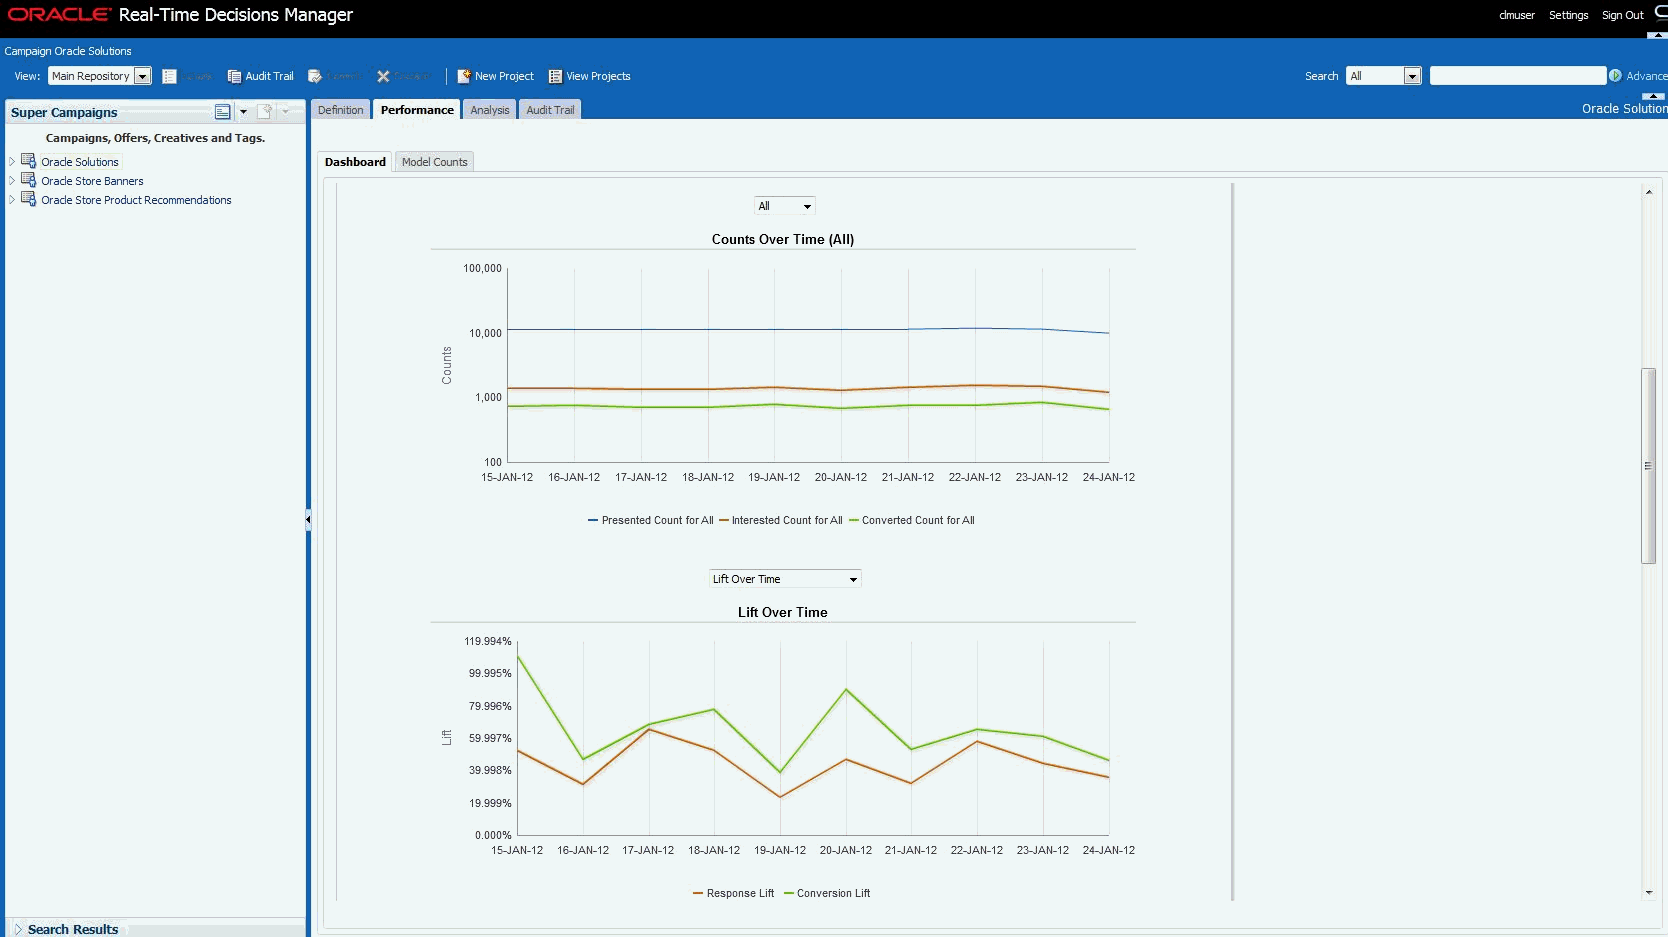This screenshot has width=1668, height=937.
Task: Click the dmuser username text
Action: coord(1517,15)
